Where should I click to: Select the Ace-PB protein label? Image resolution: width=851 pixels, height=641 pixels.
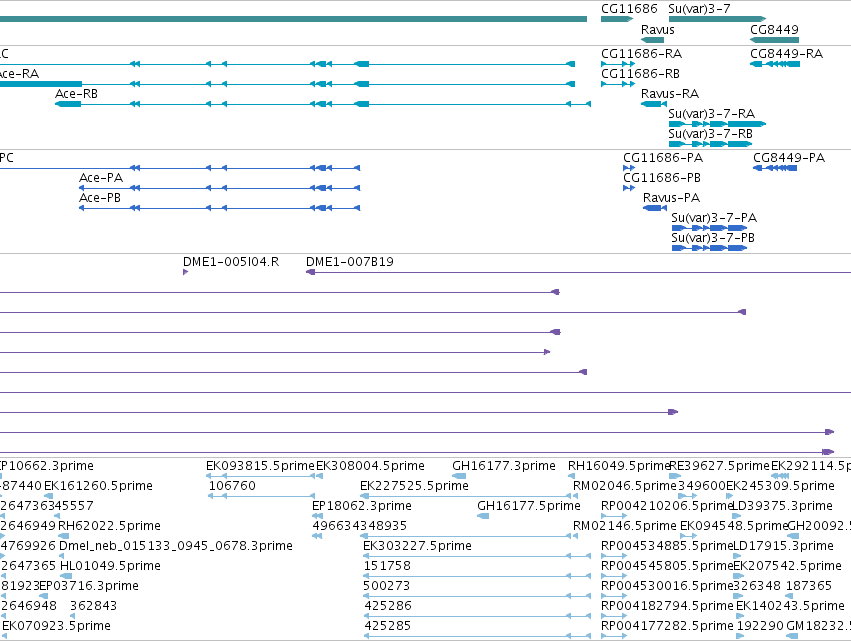pos(100,198)
